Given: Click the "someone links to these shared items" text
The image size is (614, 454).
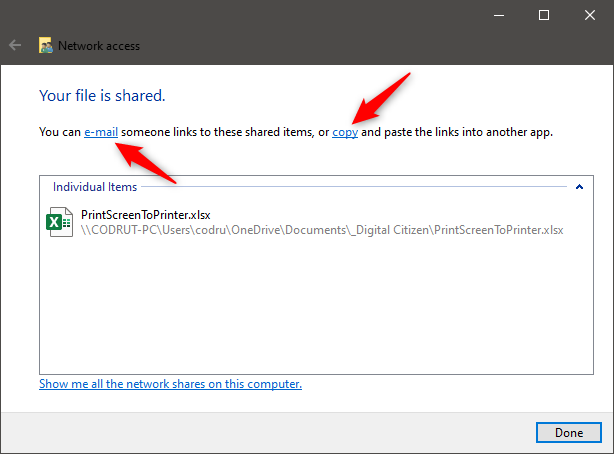Looking at the screenshot, I should tap(217, 132).
